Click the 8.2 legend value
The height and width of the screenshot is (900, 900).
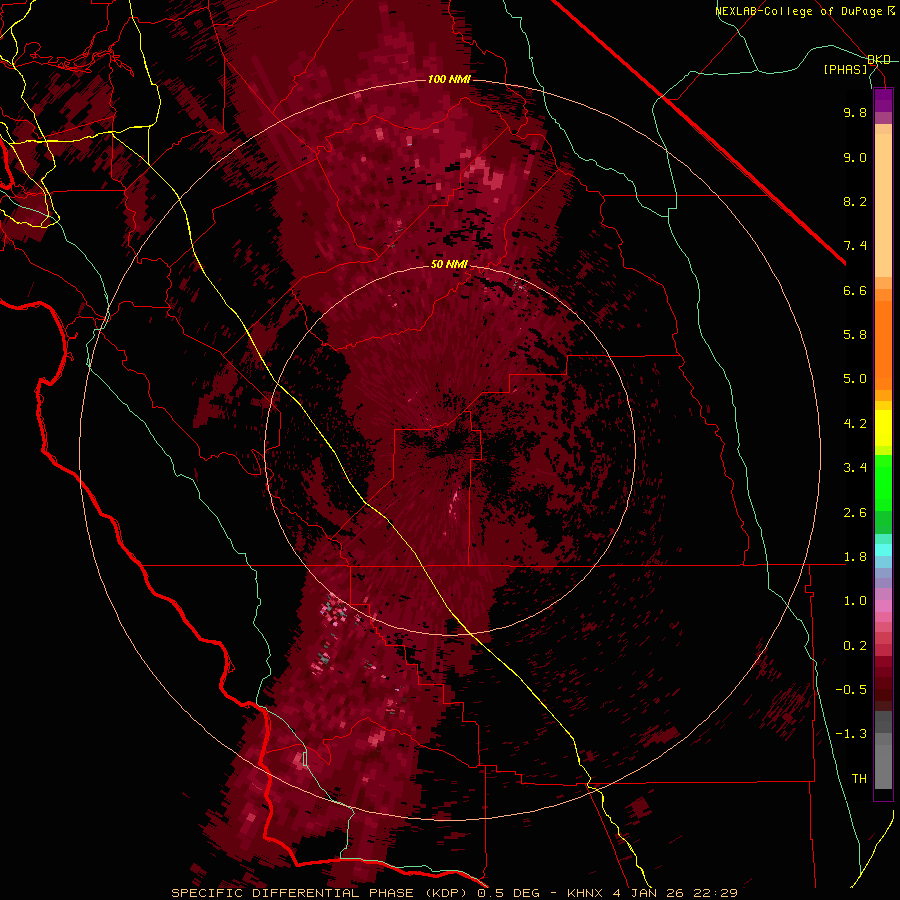click(x=855, y=201)
